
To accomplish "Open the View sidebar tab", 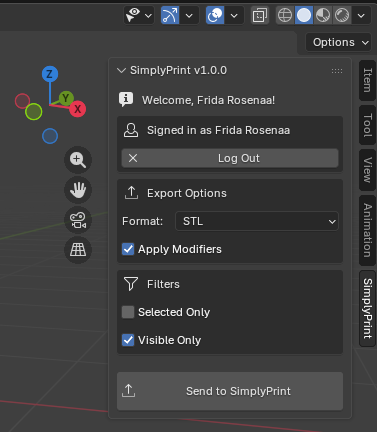I will pyautogui.click(x=367, y=170).
